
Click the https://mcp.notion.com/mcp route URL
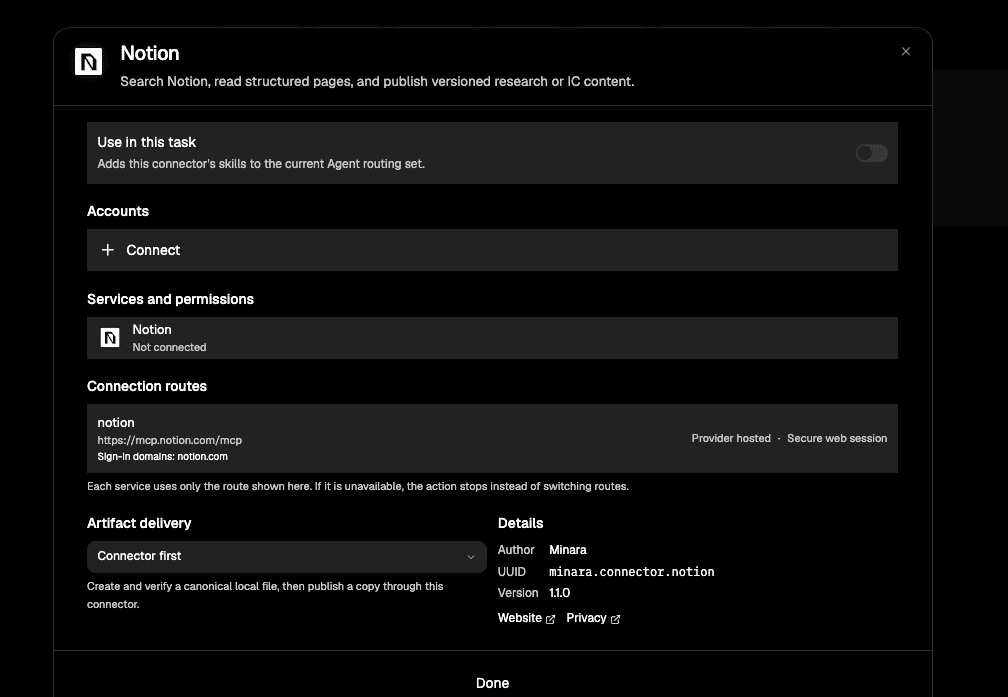170,440
